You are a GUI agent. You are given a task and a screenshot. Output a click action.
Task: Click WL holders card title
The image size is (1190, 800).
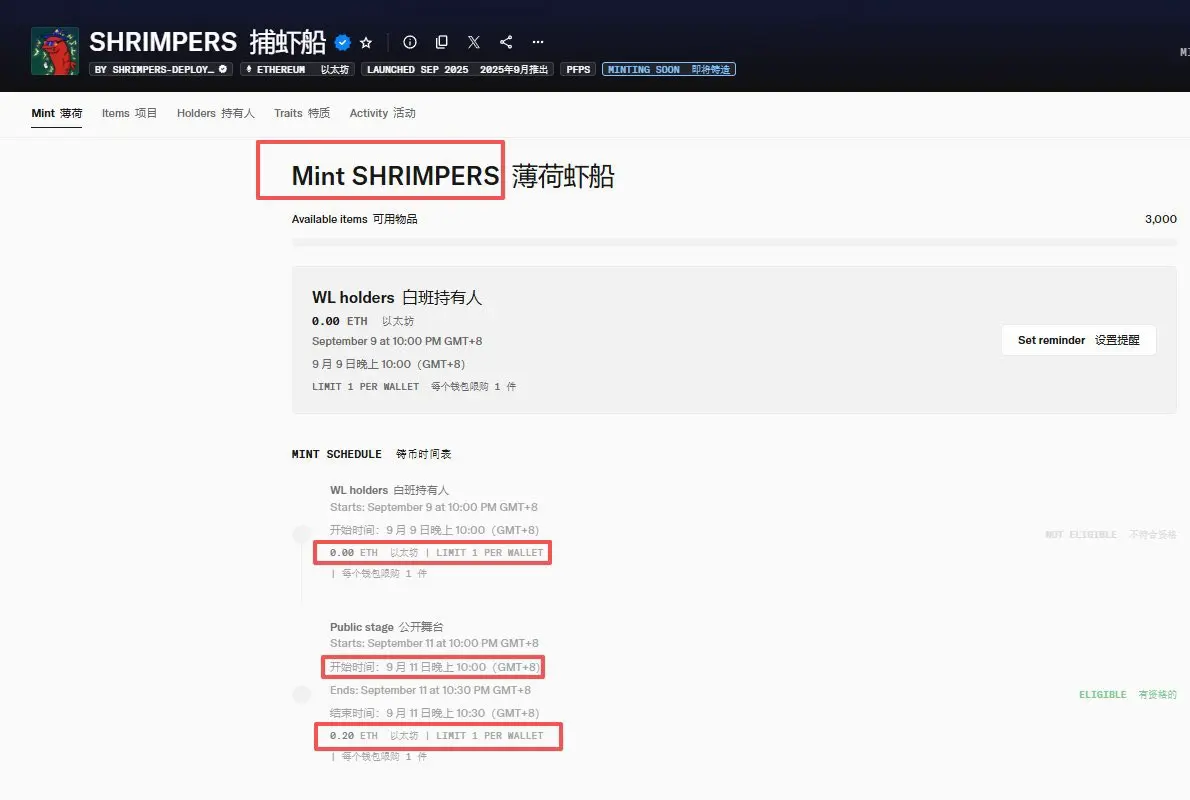[353, 298]
